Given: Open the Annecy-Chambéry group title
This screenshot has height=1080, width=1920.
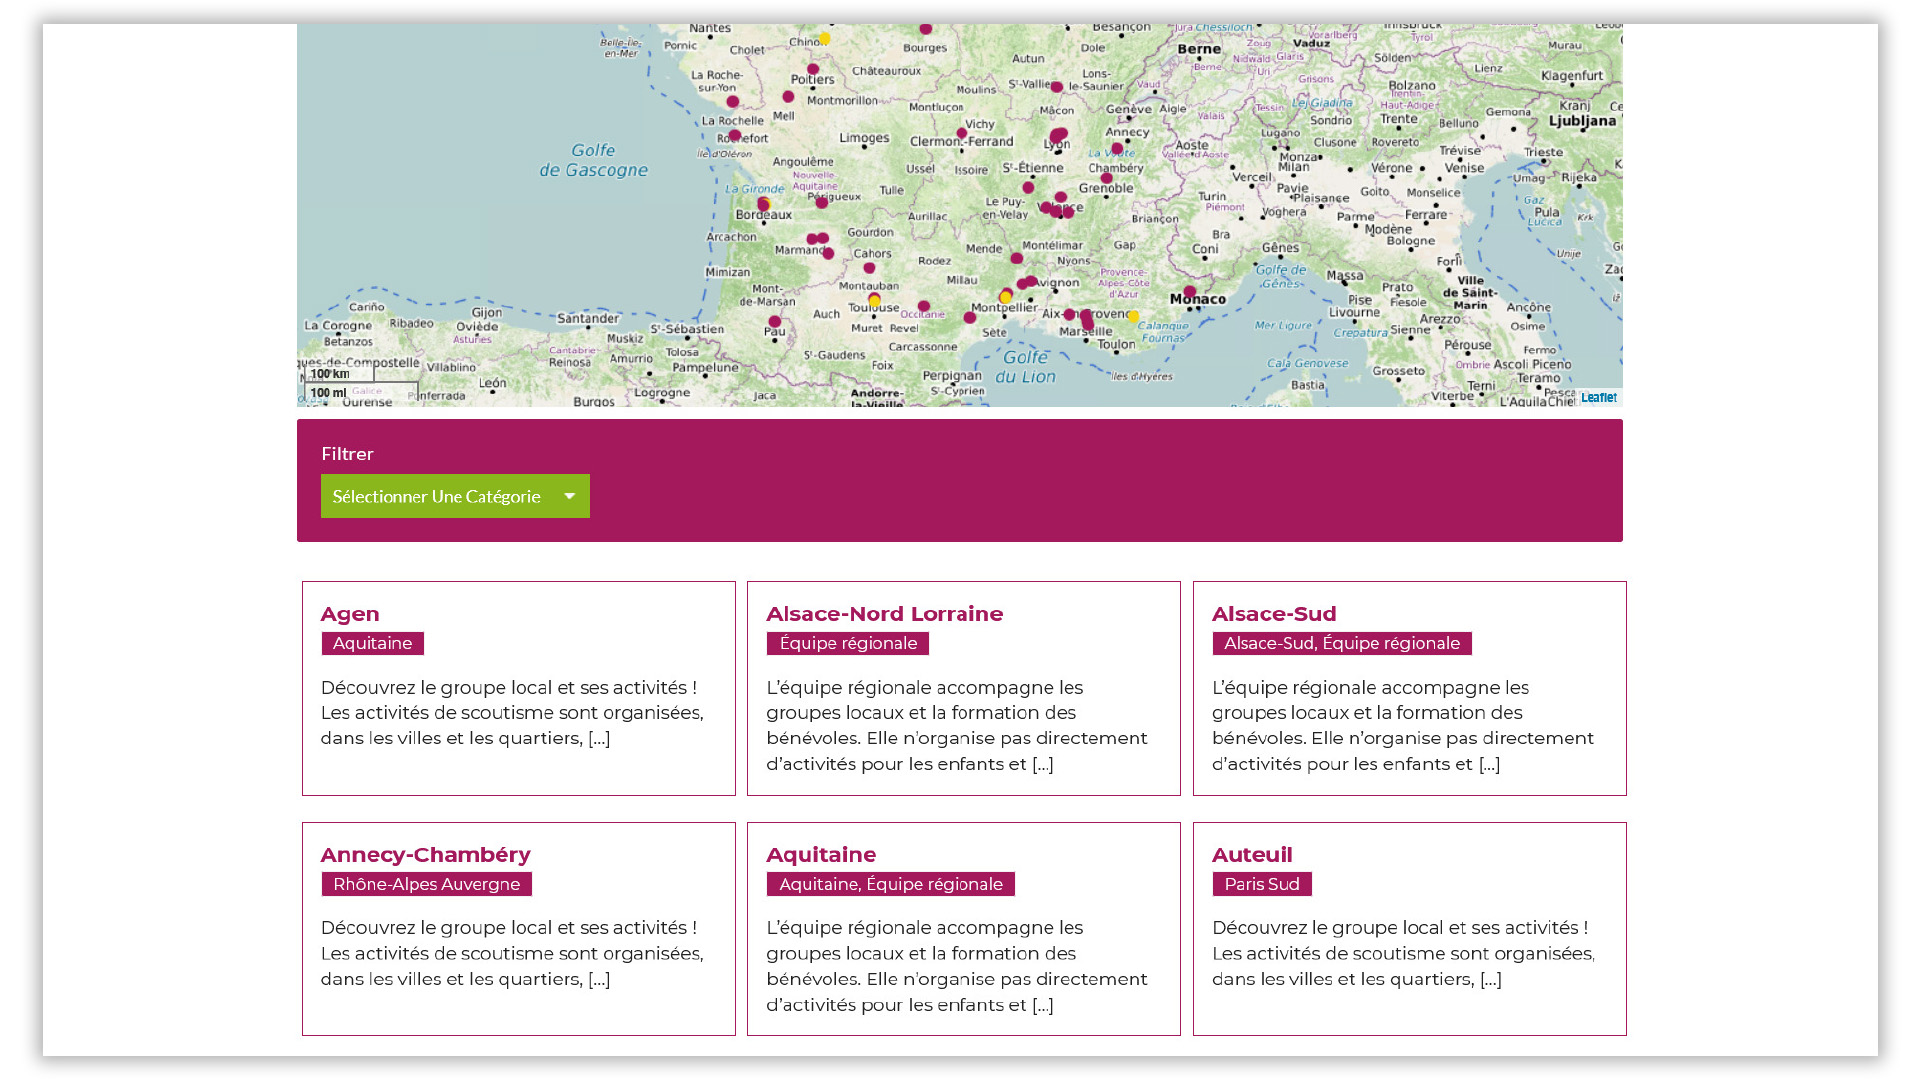Looking at the screenshot, I should pyautogui.click(x=425, y=855).
